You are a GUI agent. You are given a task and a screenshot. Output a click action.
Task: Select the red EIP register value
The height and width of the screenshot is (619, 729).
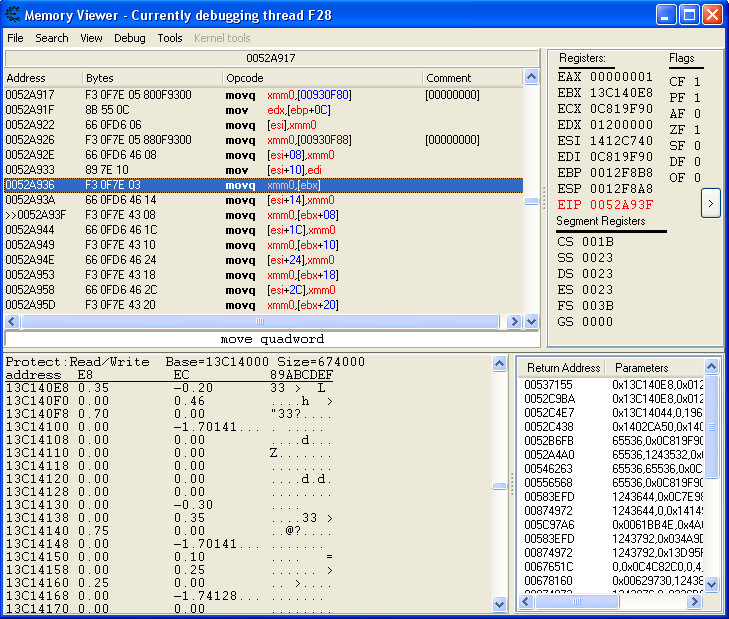(x=621, y=205)
